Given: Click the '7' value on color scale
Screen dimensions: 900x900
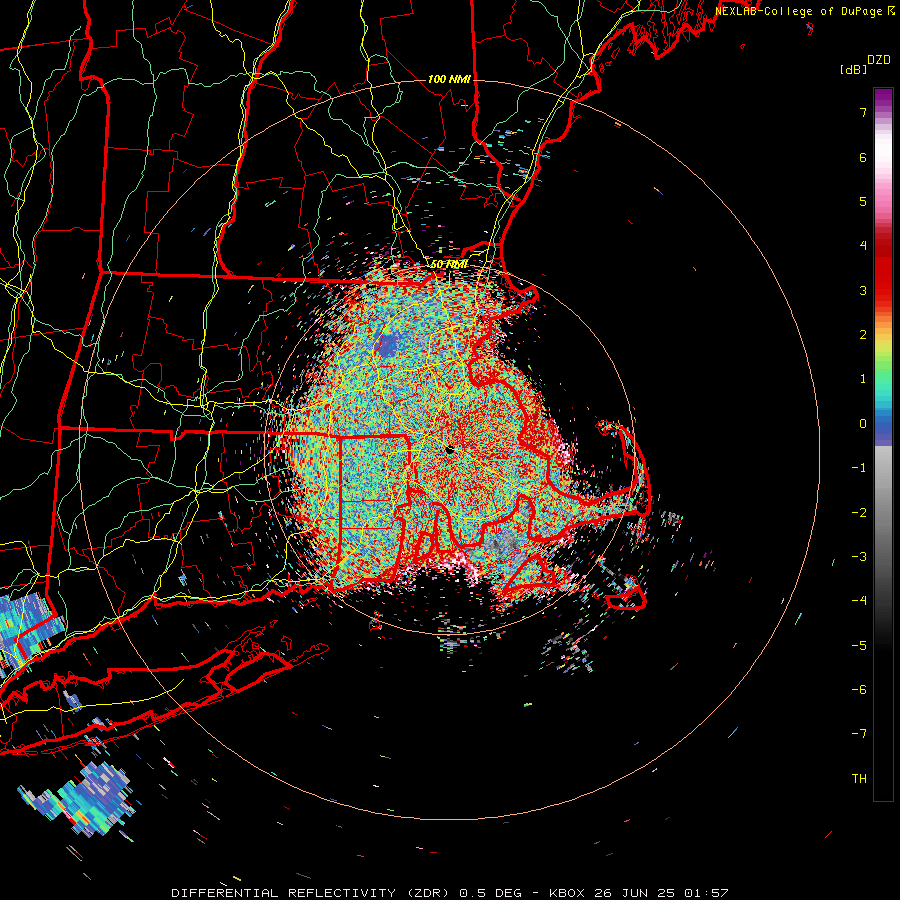Looking at the screenshot, I should pos(863,112).
